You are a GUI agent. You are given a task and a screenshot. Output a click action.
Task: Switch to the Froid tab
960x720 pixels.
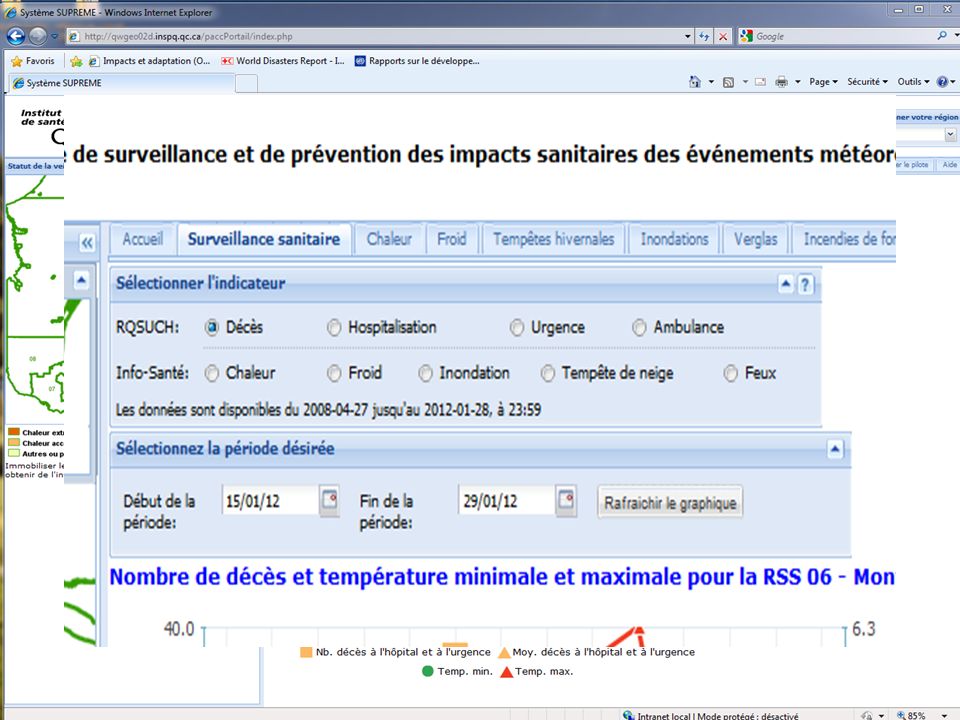point(452,239)
